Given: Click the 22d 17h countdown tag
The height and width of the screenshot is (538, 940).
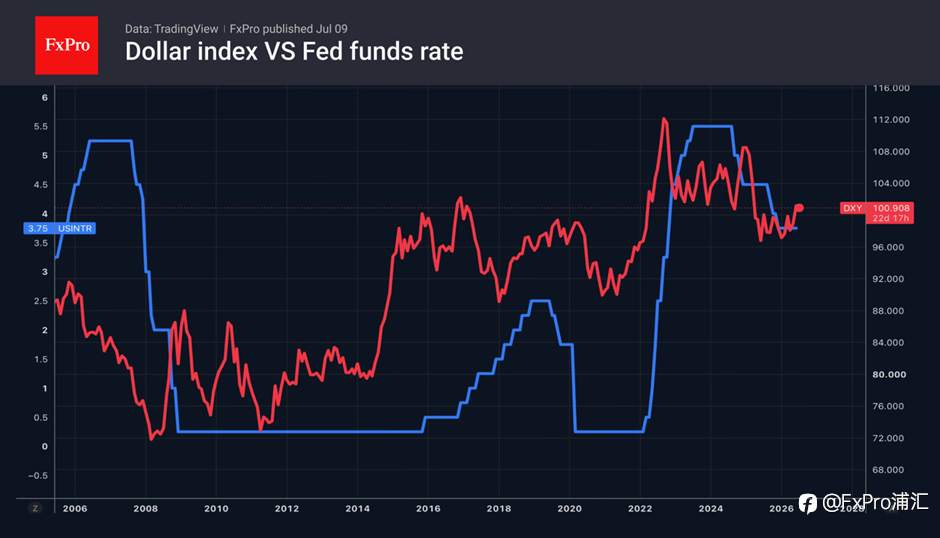Looking at the screenshot, I should pos(890,218).
